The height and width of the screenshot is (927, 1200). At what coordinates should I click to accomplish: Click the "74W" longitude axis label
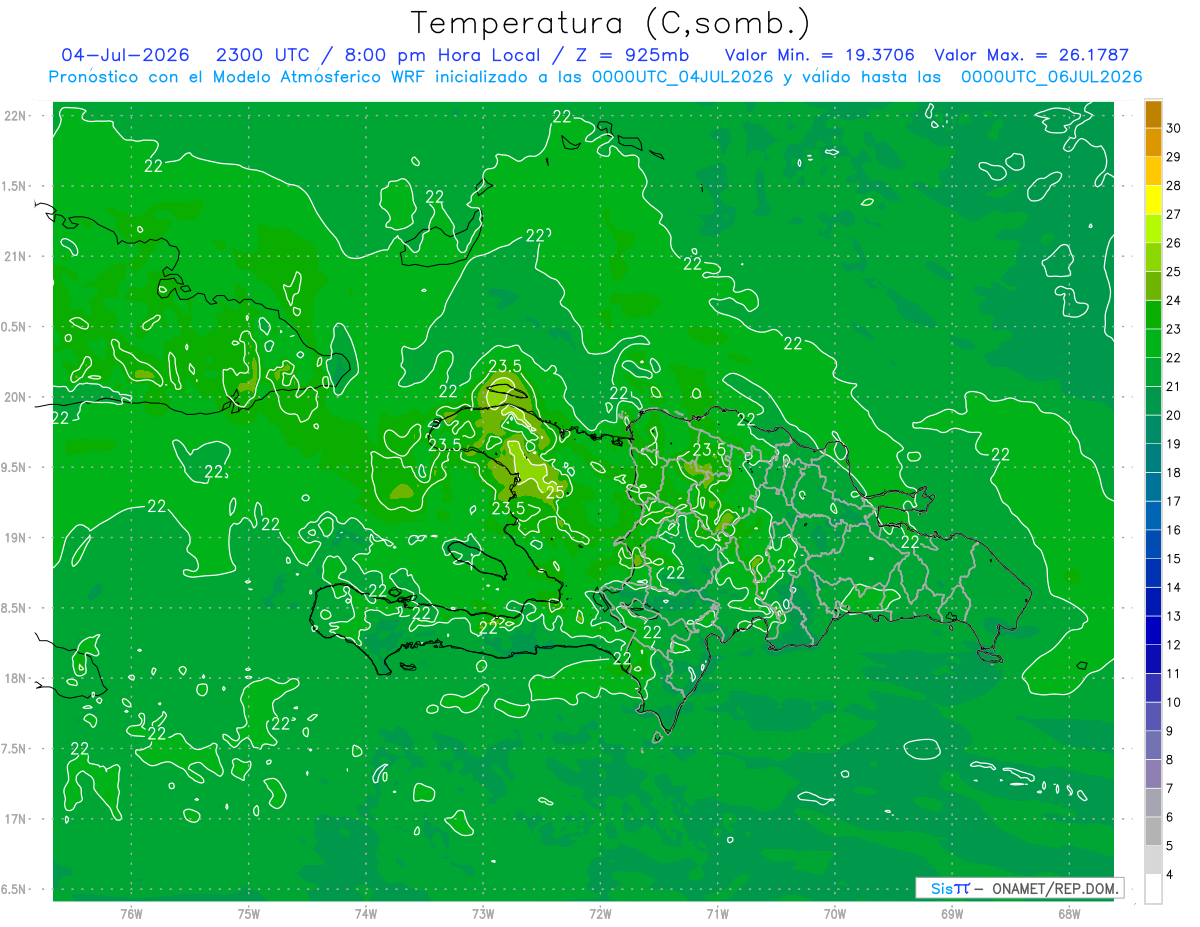coord(366,914)
